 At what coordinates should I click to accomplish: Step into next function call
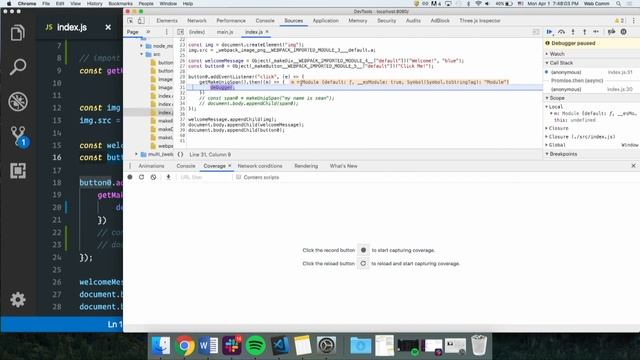click(573, 32)
